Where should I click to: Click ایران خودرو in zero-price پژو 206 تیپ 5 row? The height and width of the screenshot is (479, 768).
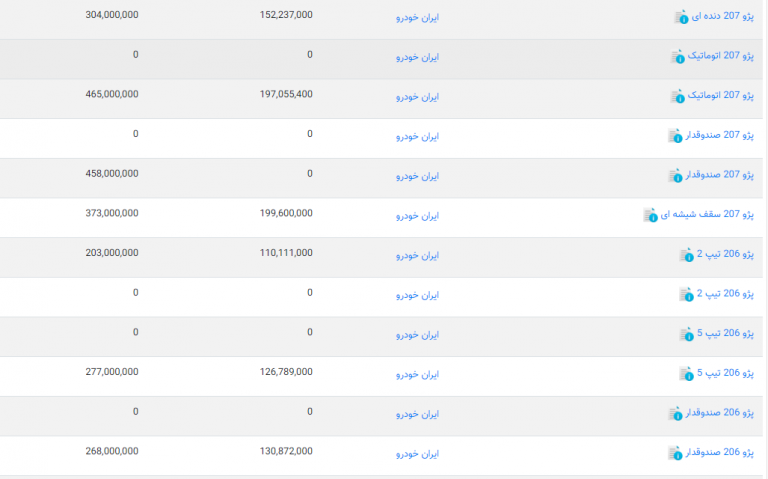tap(417, 335)
